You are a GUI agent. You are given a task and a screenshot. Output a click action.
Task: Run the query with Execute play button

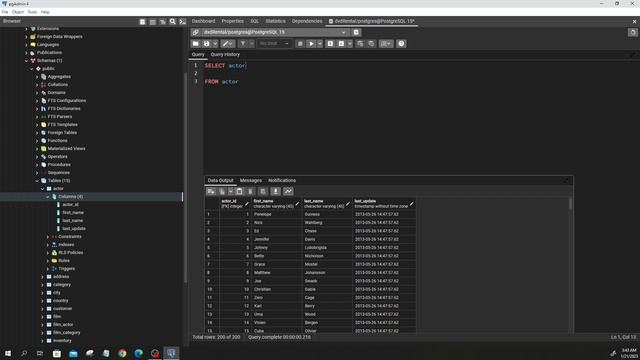click(311, 44)
